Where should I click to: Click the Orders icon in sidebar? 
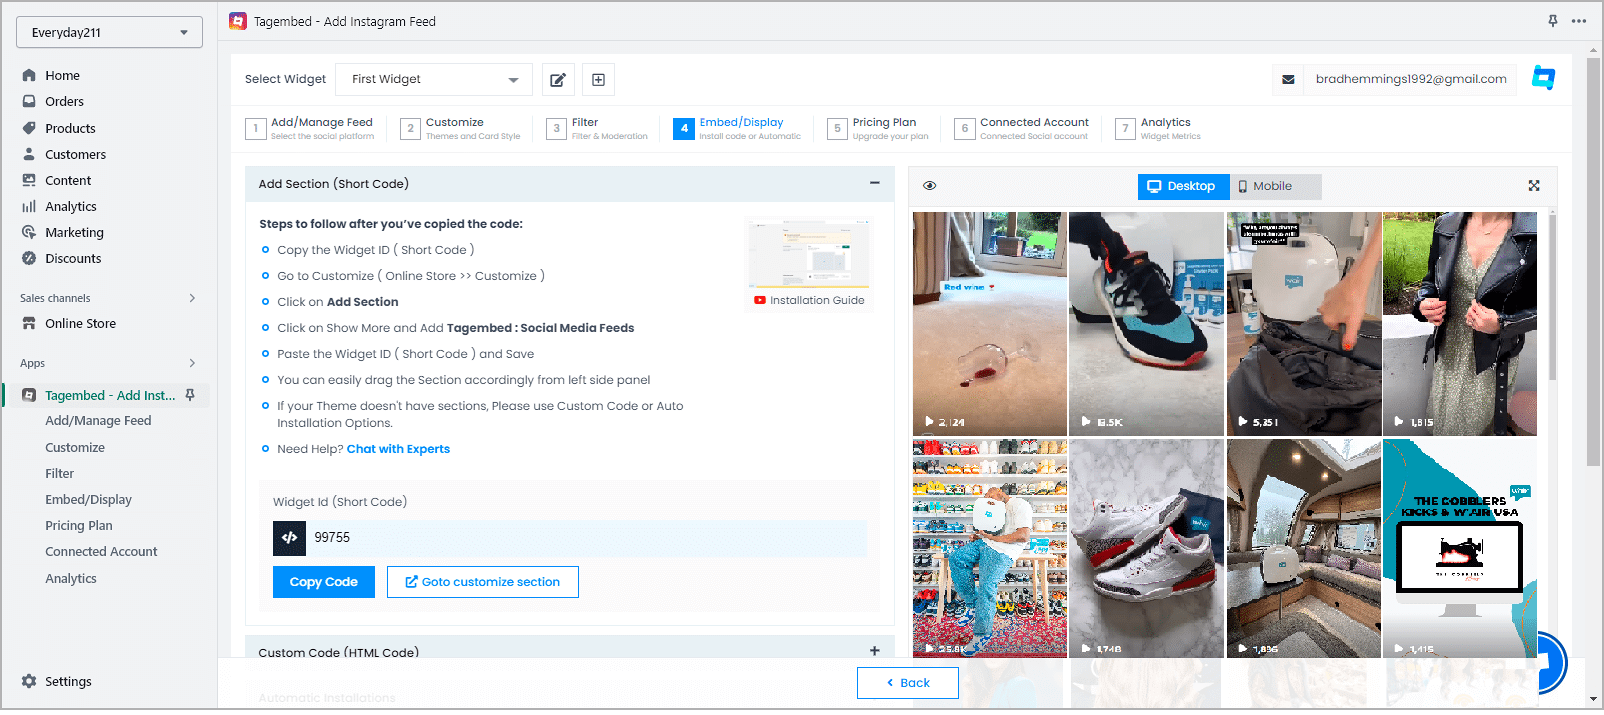29,101
